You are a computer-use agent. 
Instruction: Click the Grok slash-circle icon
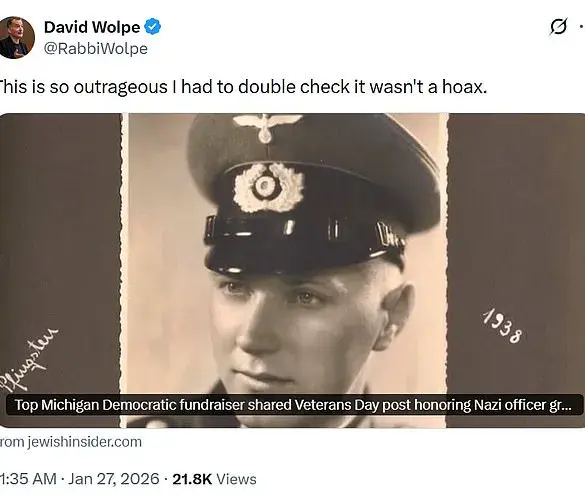559,27
